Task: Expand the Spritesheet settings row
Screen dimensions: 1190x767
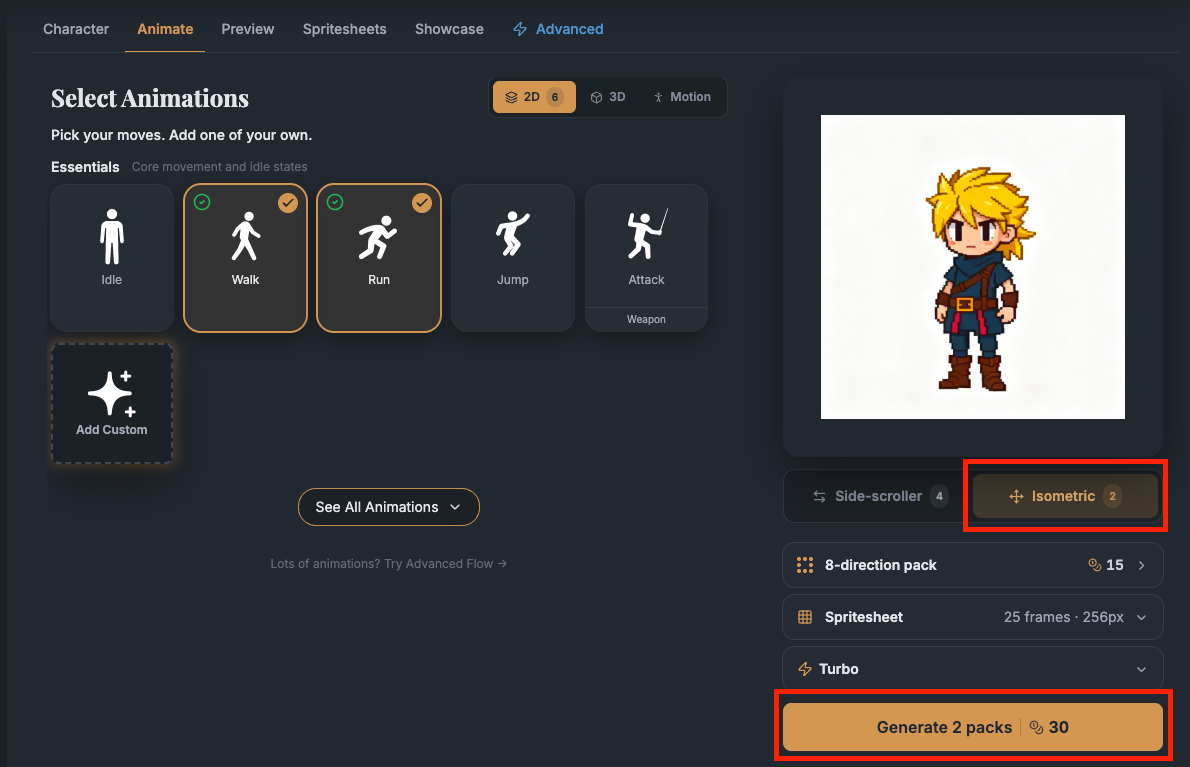Action: click(972, 617)
